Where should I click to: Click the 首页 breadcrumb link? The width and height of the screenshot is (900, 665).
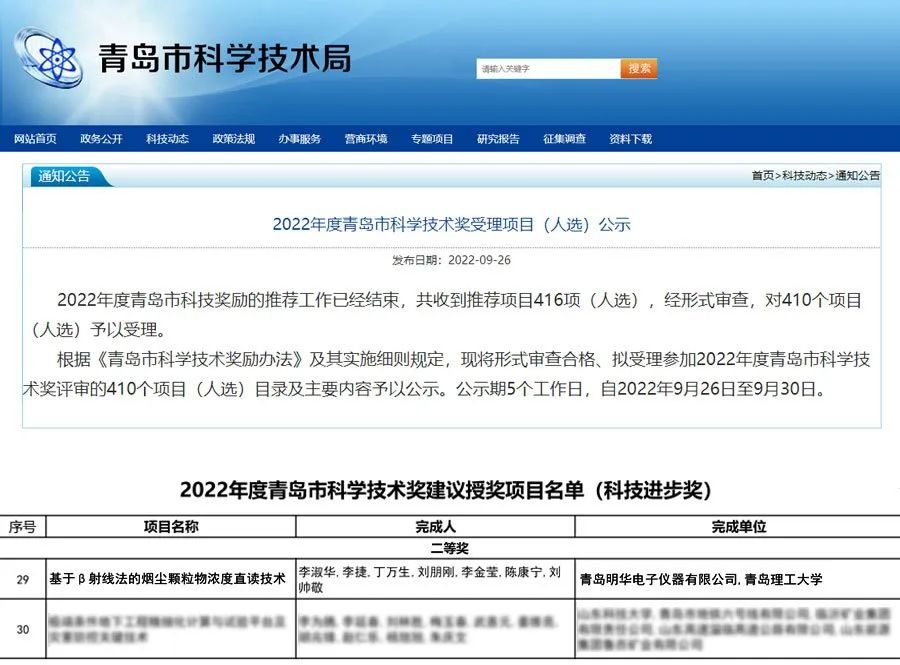pyautogui.click(x=762, y=176)
